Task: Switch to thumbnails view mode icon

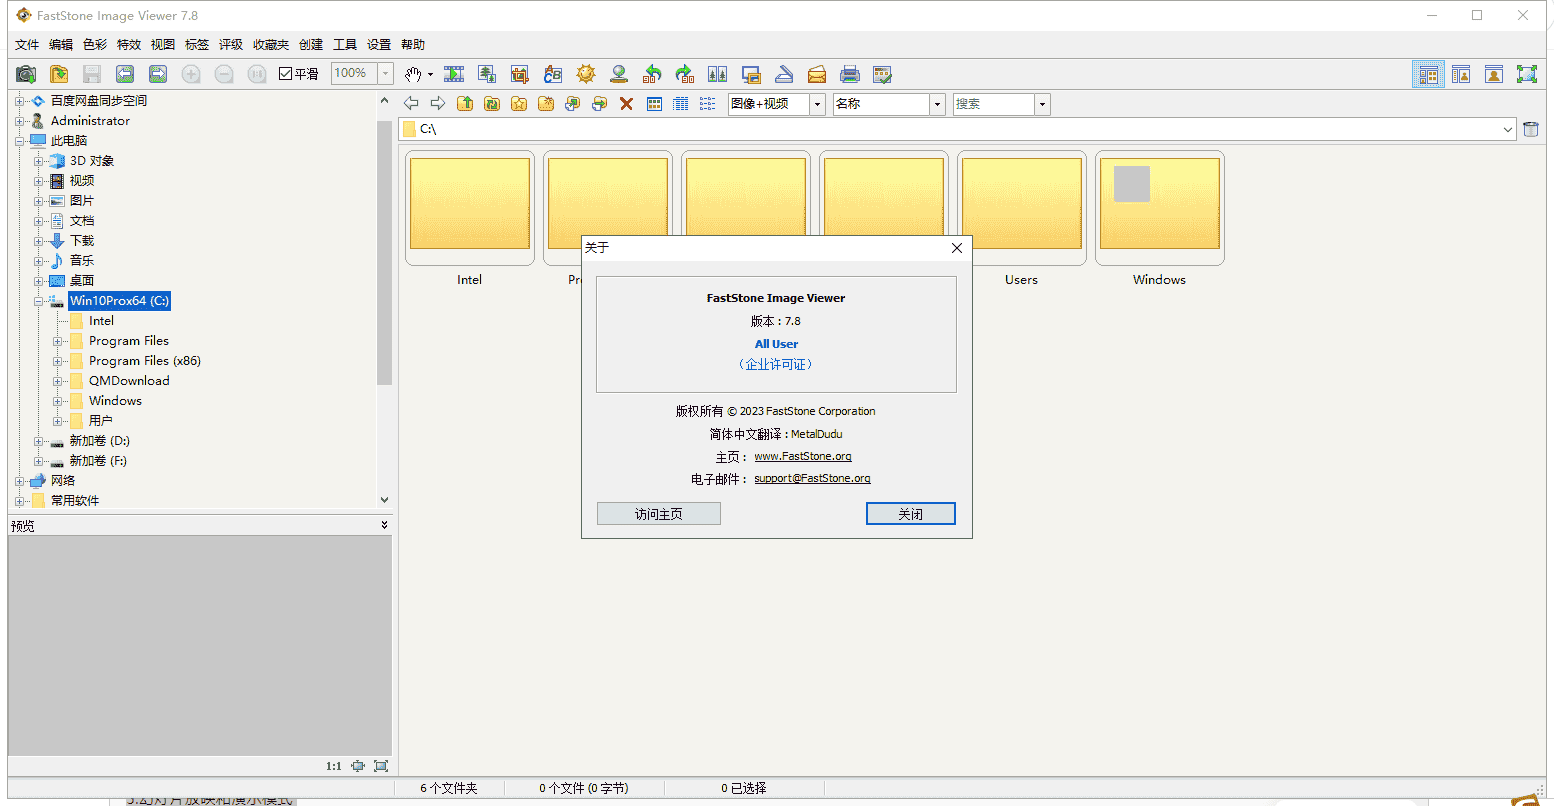Action: tap(654, 104)
